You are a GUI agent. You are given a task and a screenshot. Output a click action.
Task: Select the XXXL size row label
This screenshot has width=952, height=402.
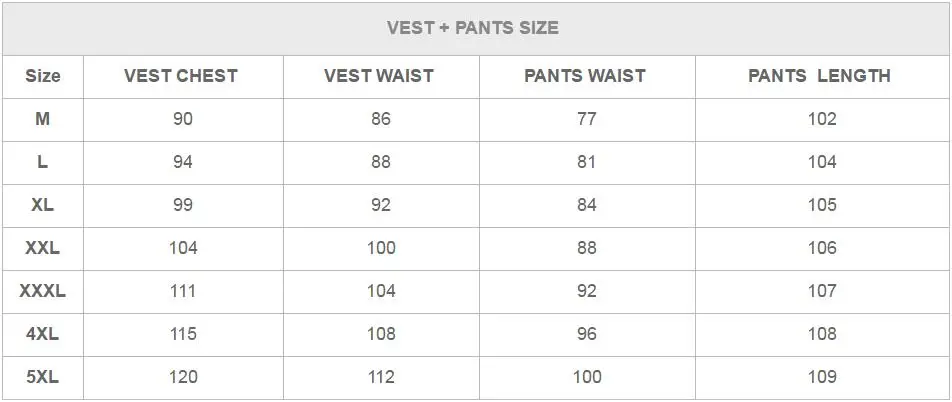tap(42, 291)
